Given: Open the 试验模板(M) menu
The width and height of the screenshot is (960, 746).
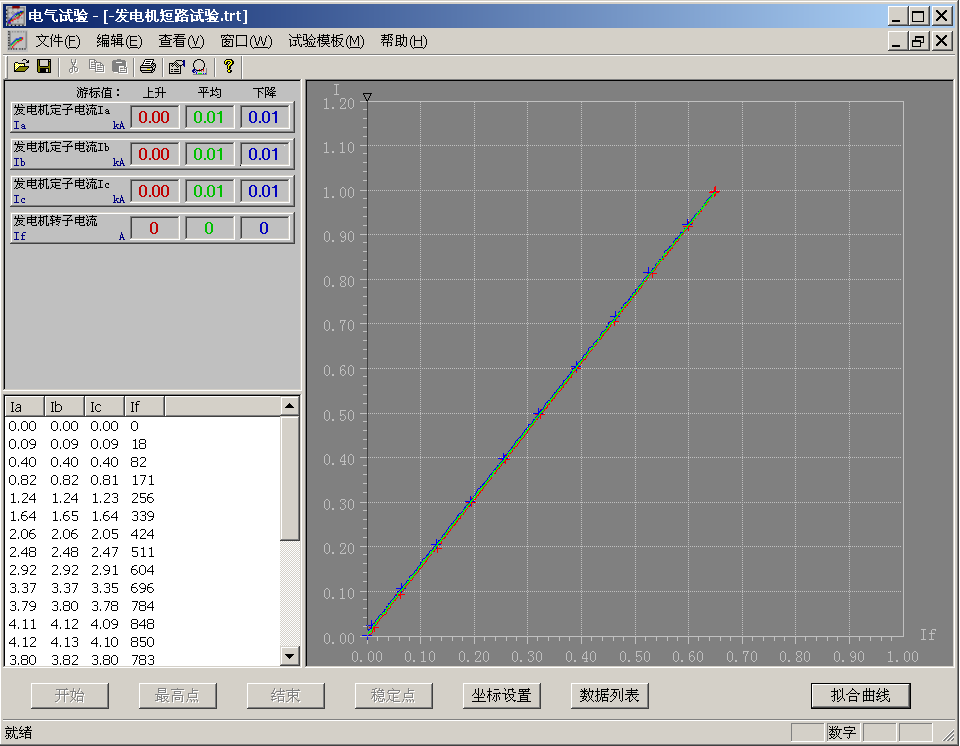Looking at the screenshot, I should click(326, 41).
